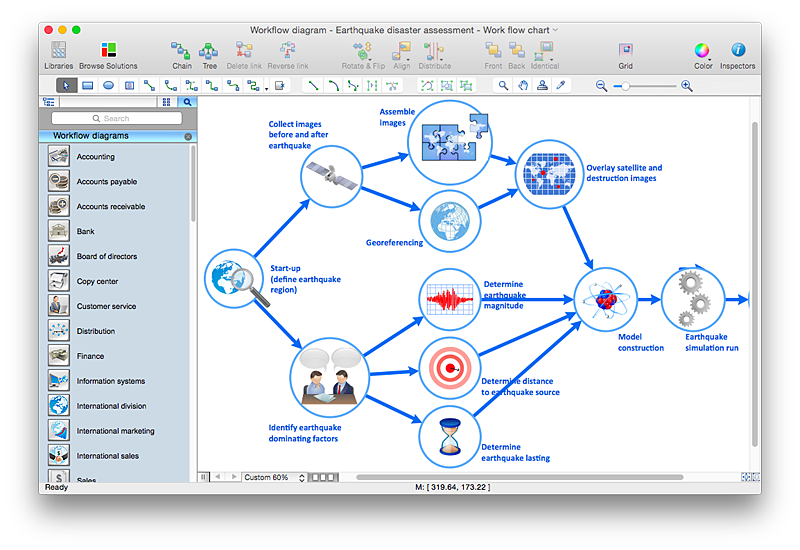The width and height of the screenshot is (800, 550).
Task: Select the Stamp clone tool
Action: (542, 86)
